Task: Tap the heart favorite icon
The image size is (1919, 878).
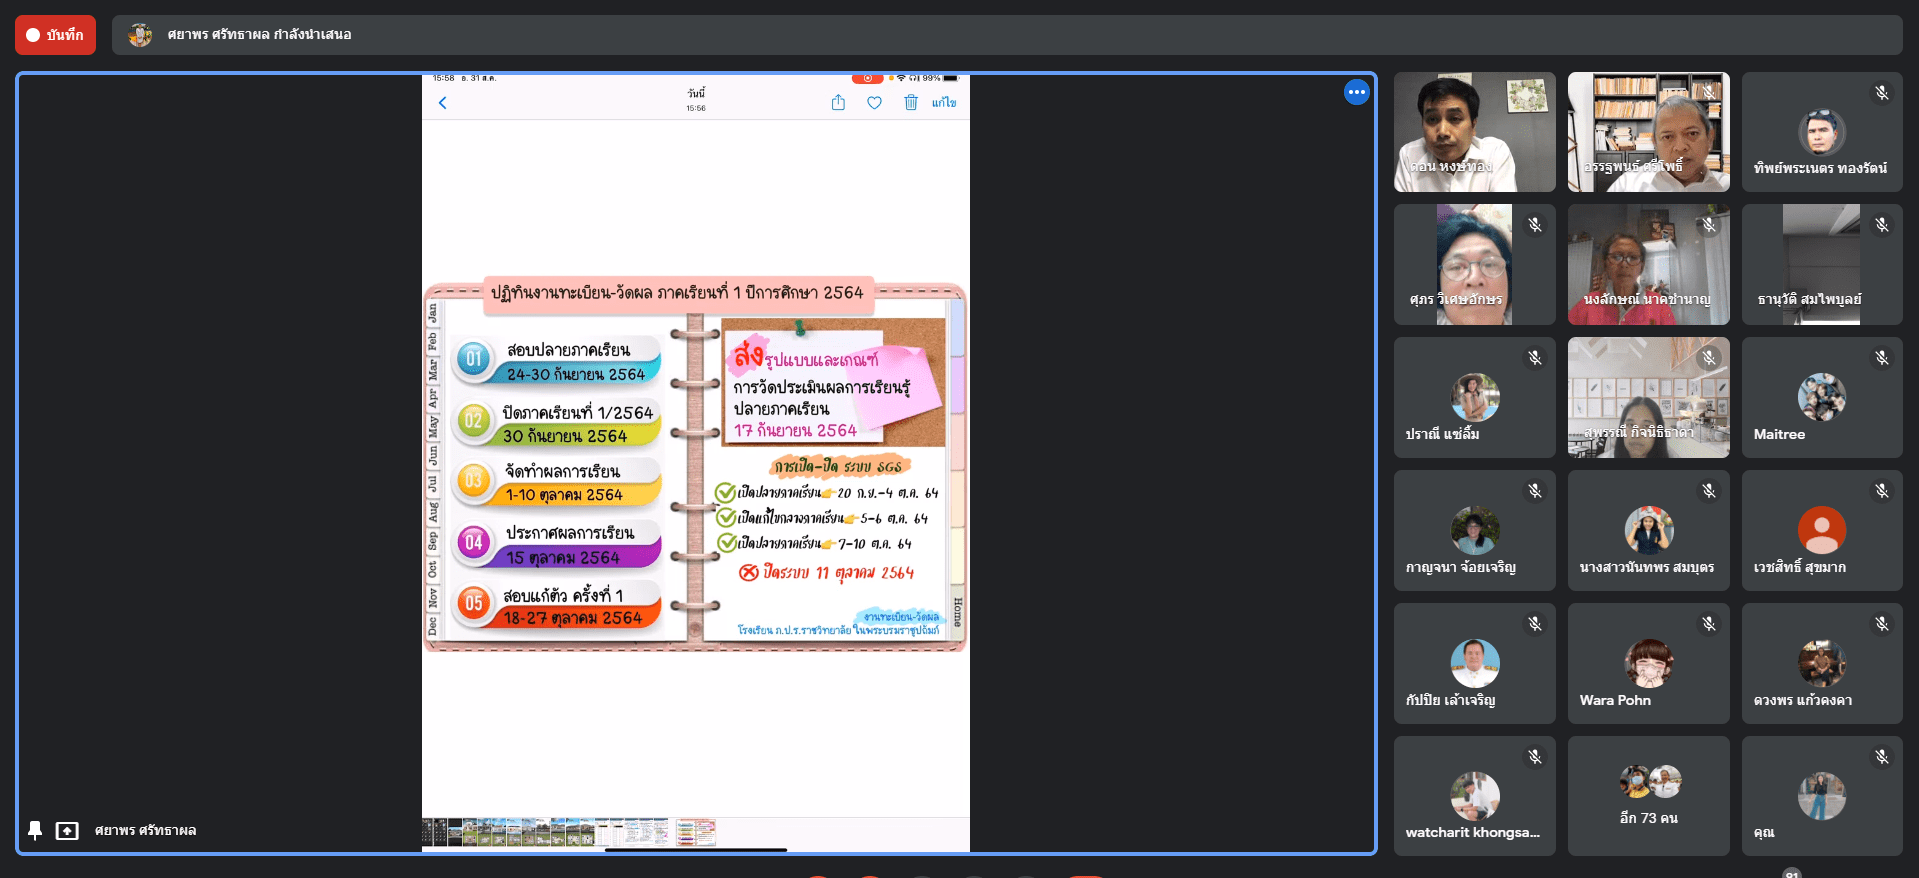Action: [x=874, y=103]
